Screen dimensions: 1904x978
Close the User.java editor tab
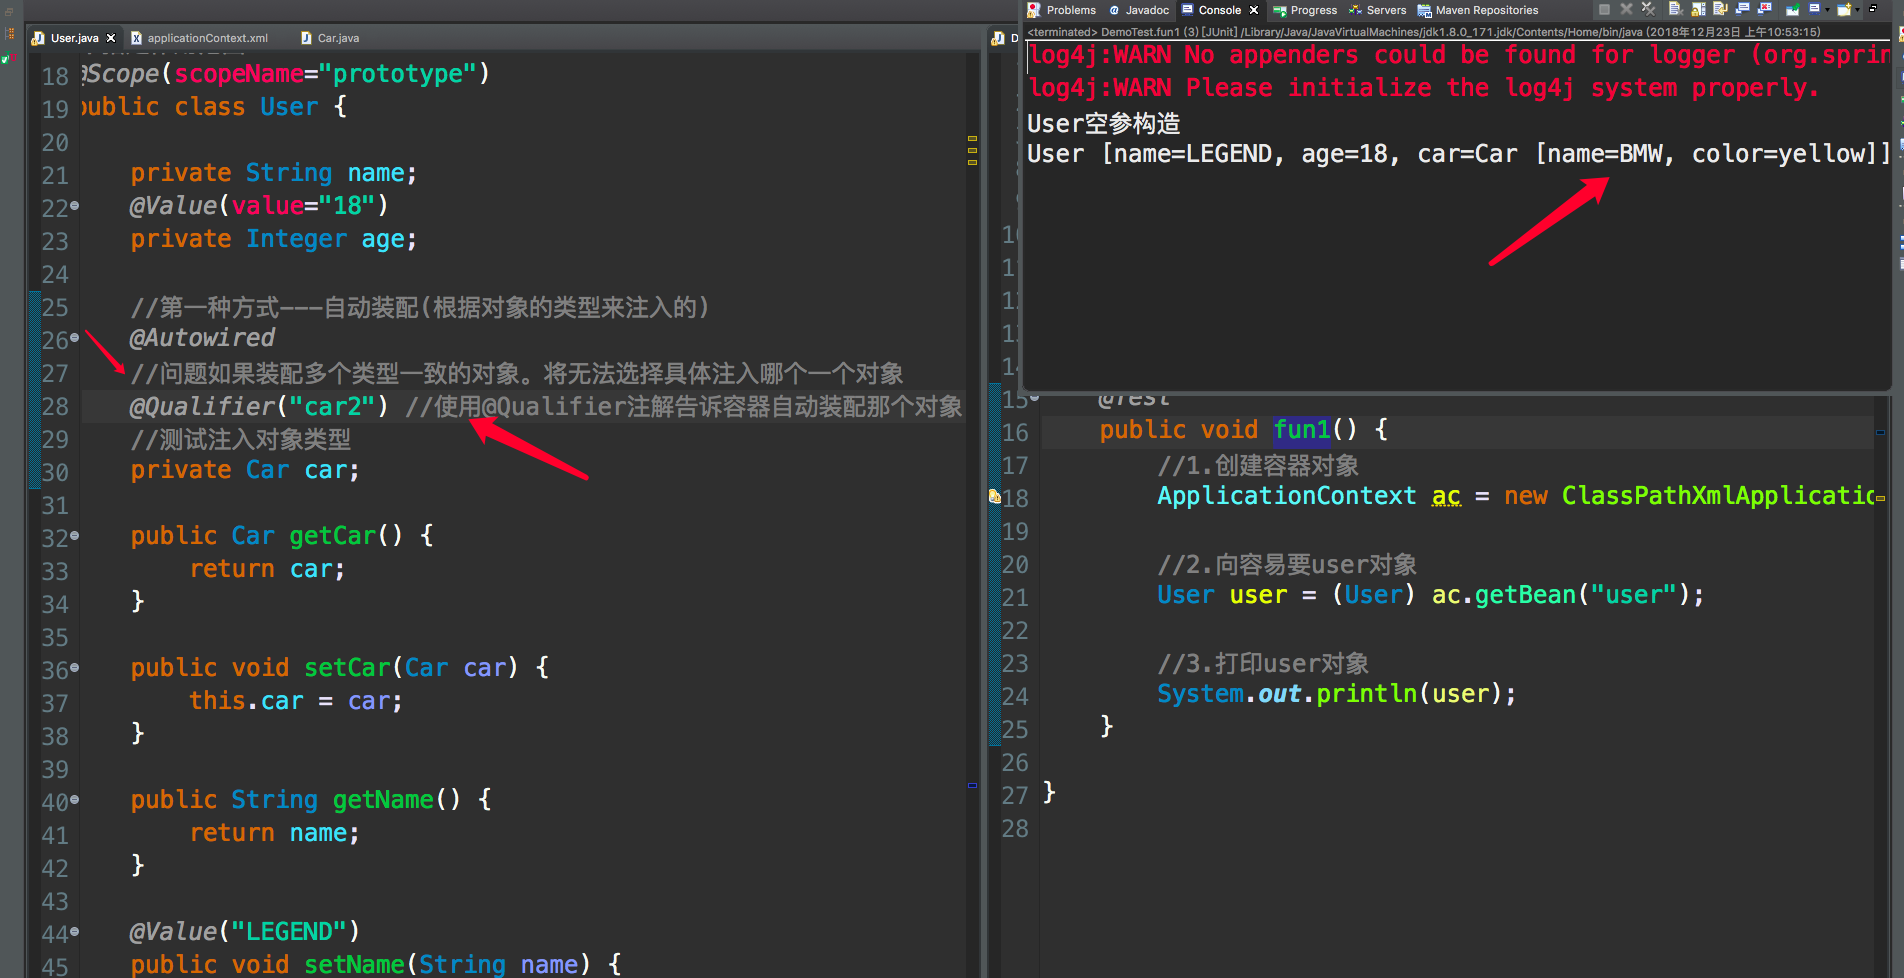tap(111, 38)
